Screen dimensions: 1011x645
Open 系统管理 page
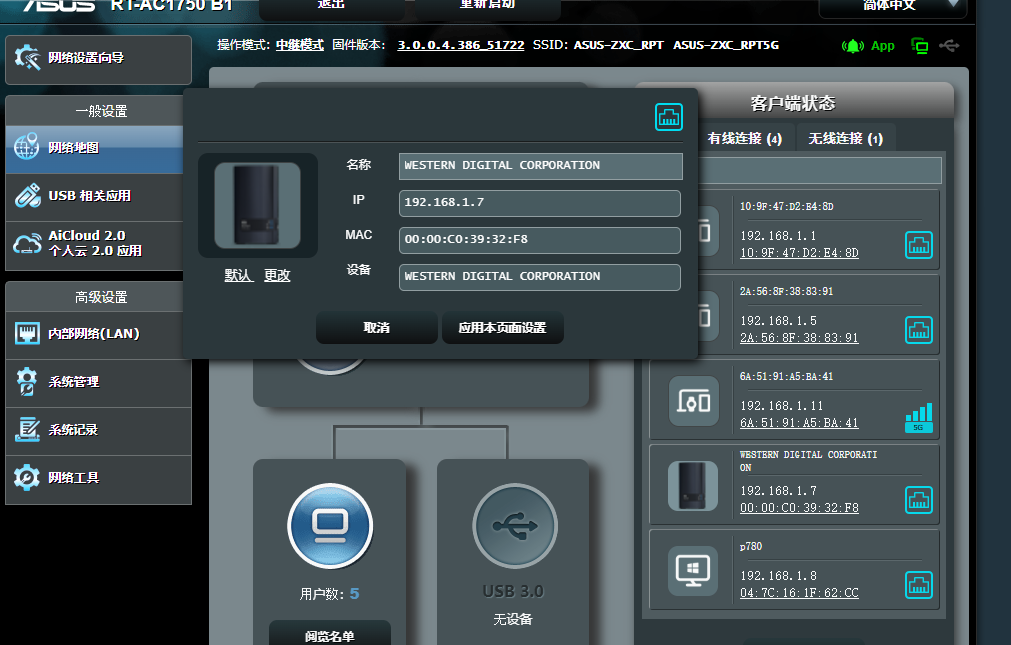[x=98, y=382]
